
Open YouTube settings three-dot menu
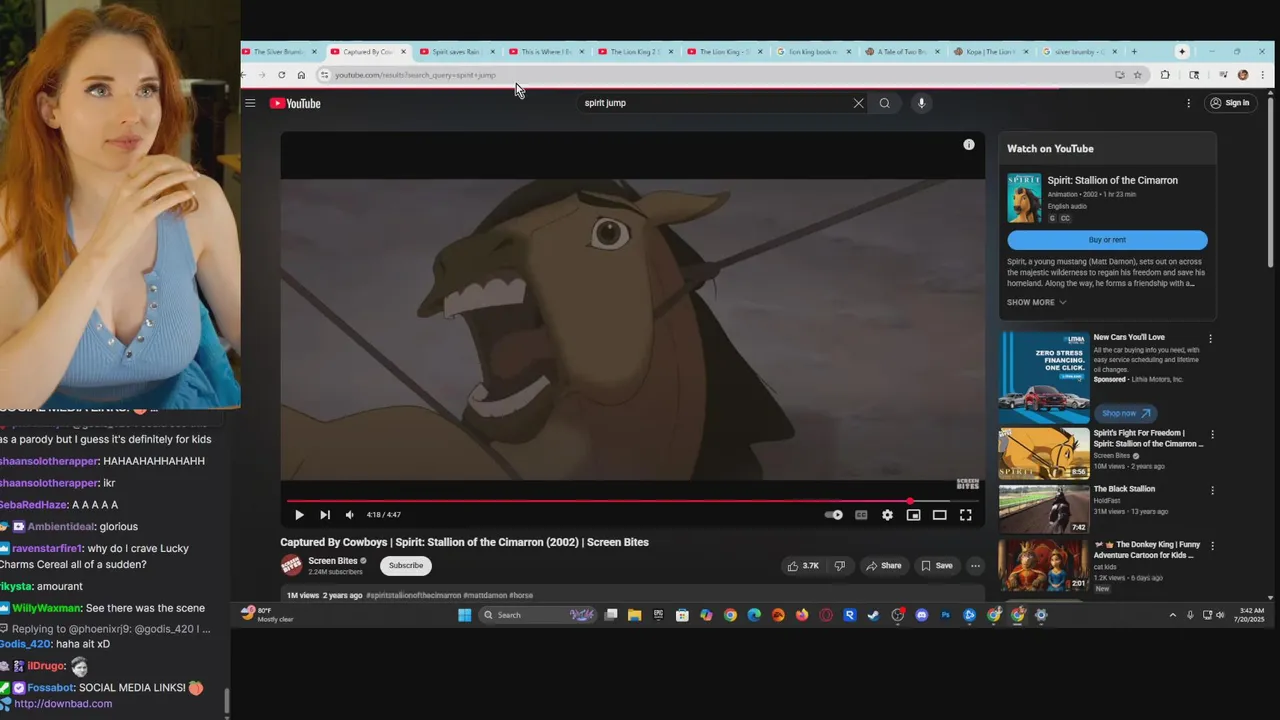[1188, 103]
